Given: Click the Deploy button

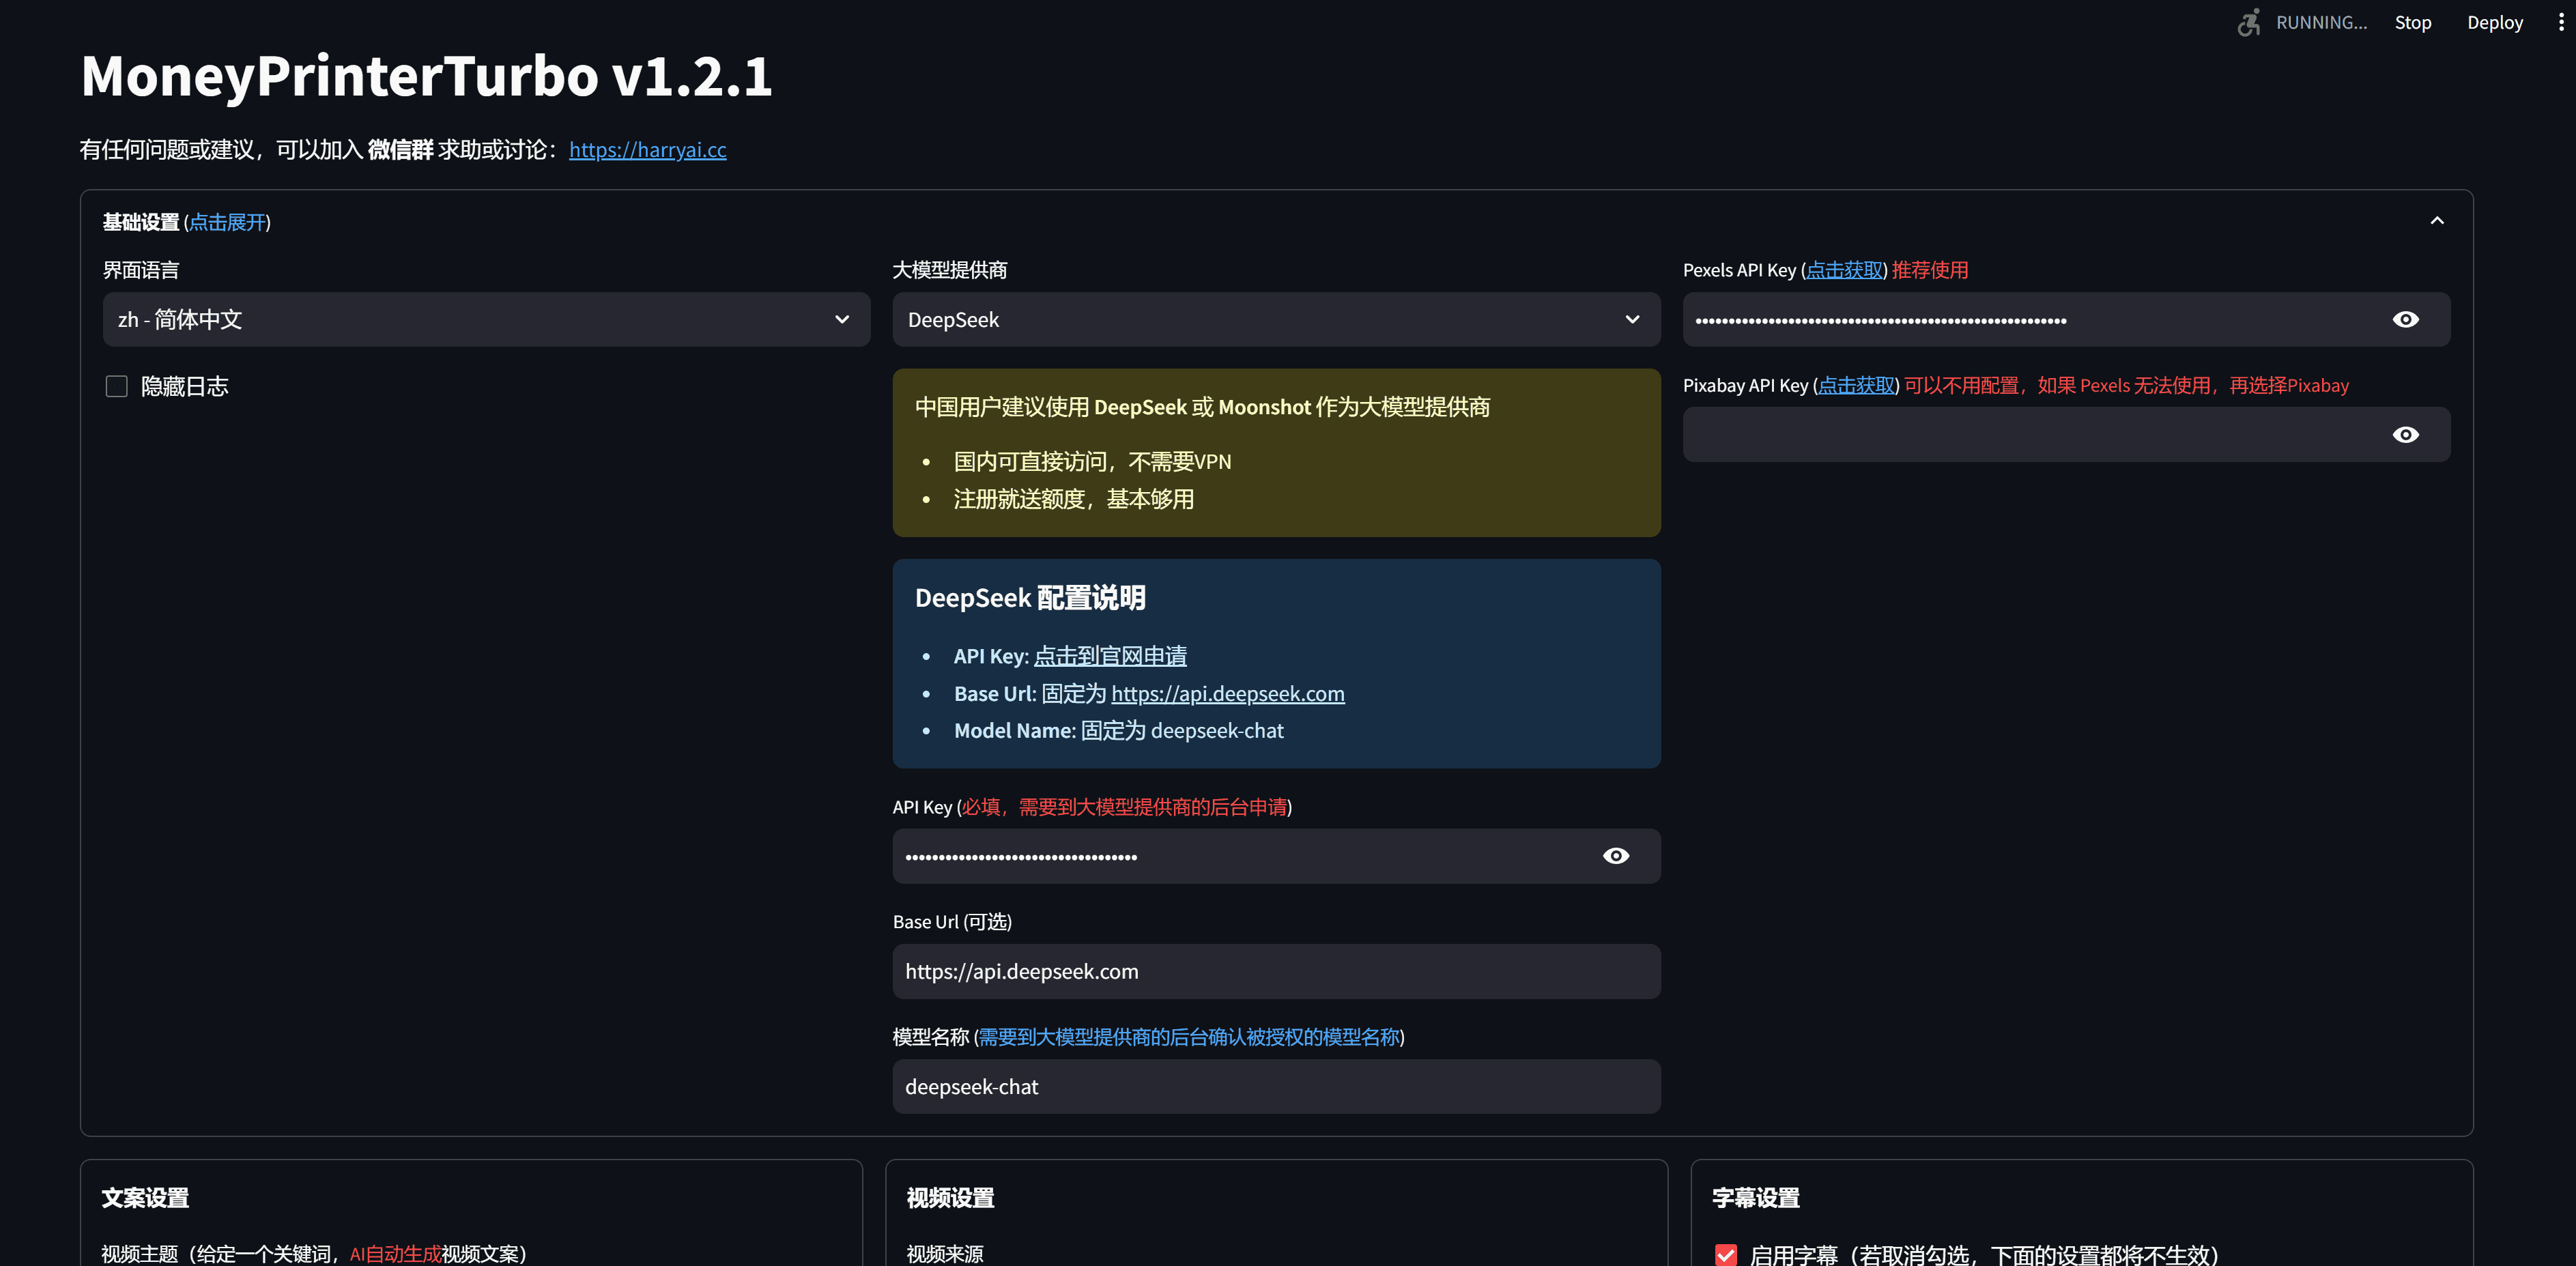Looking at the screenshot, I should coord(2494,22).
